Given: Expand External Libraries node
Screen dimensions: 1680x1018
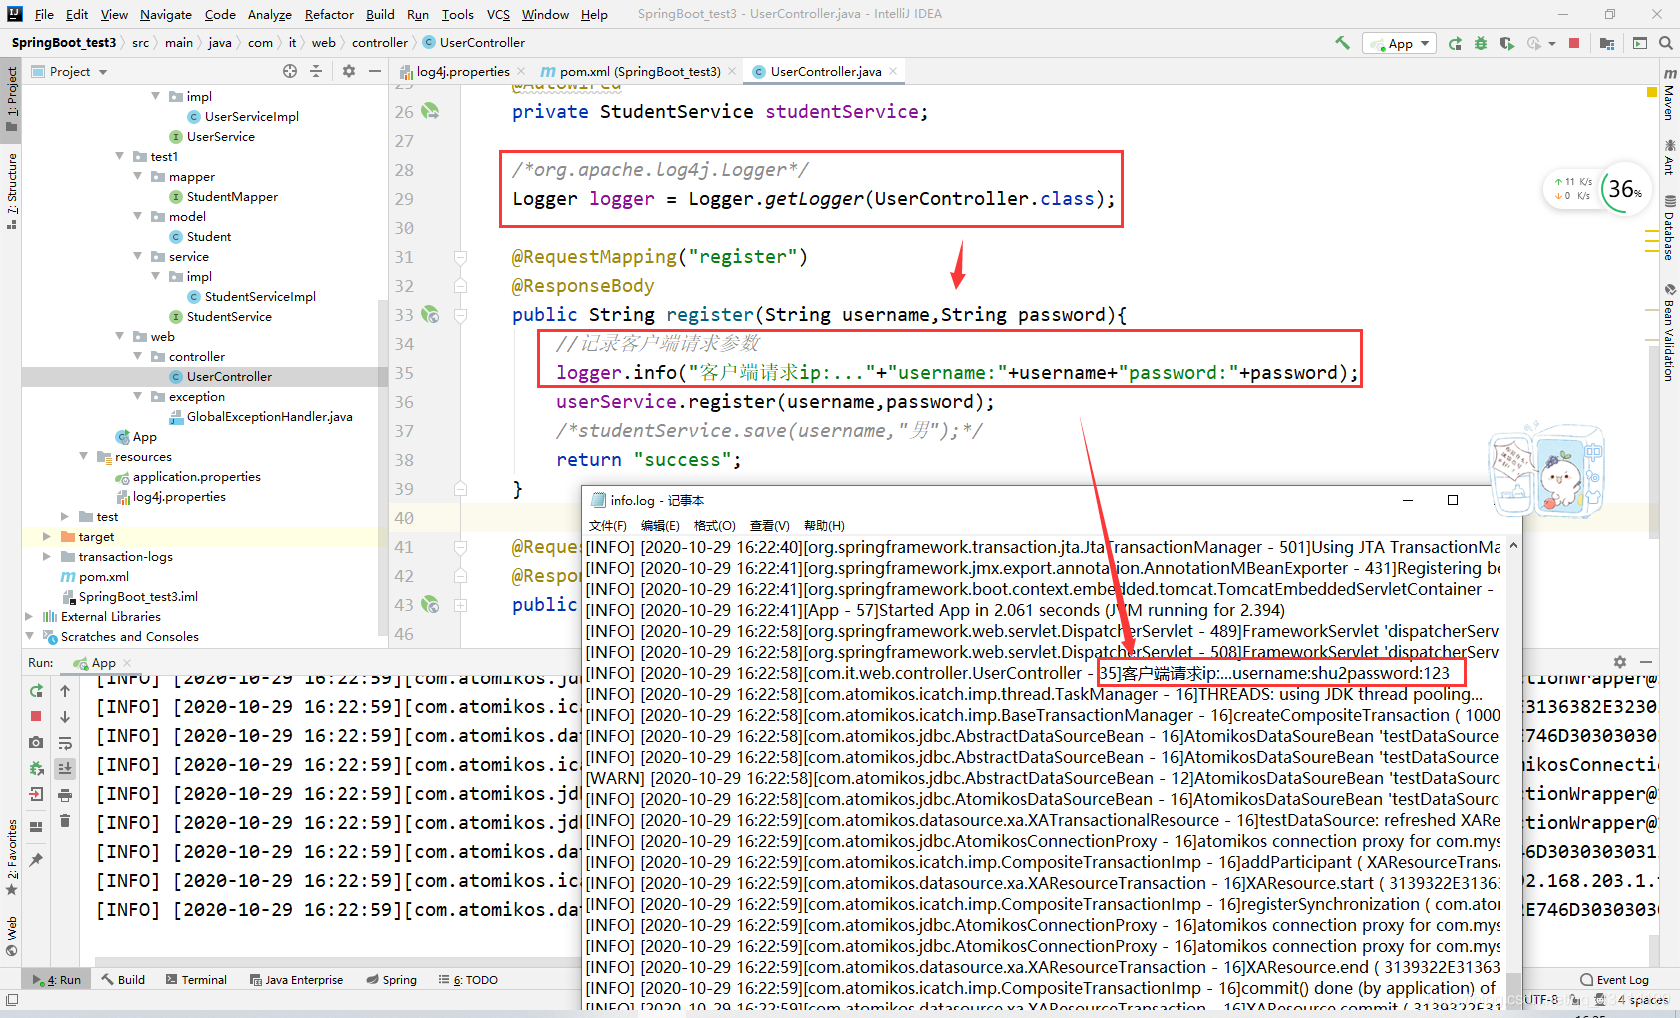Looking at the screenshot, I should [29, 616].
